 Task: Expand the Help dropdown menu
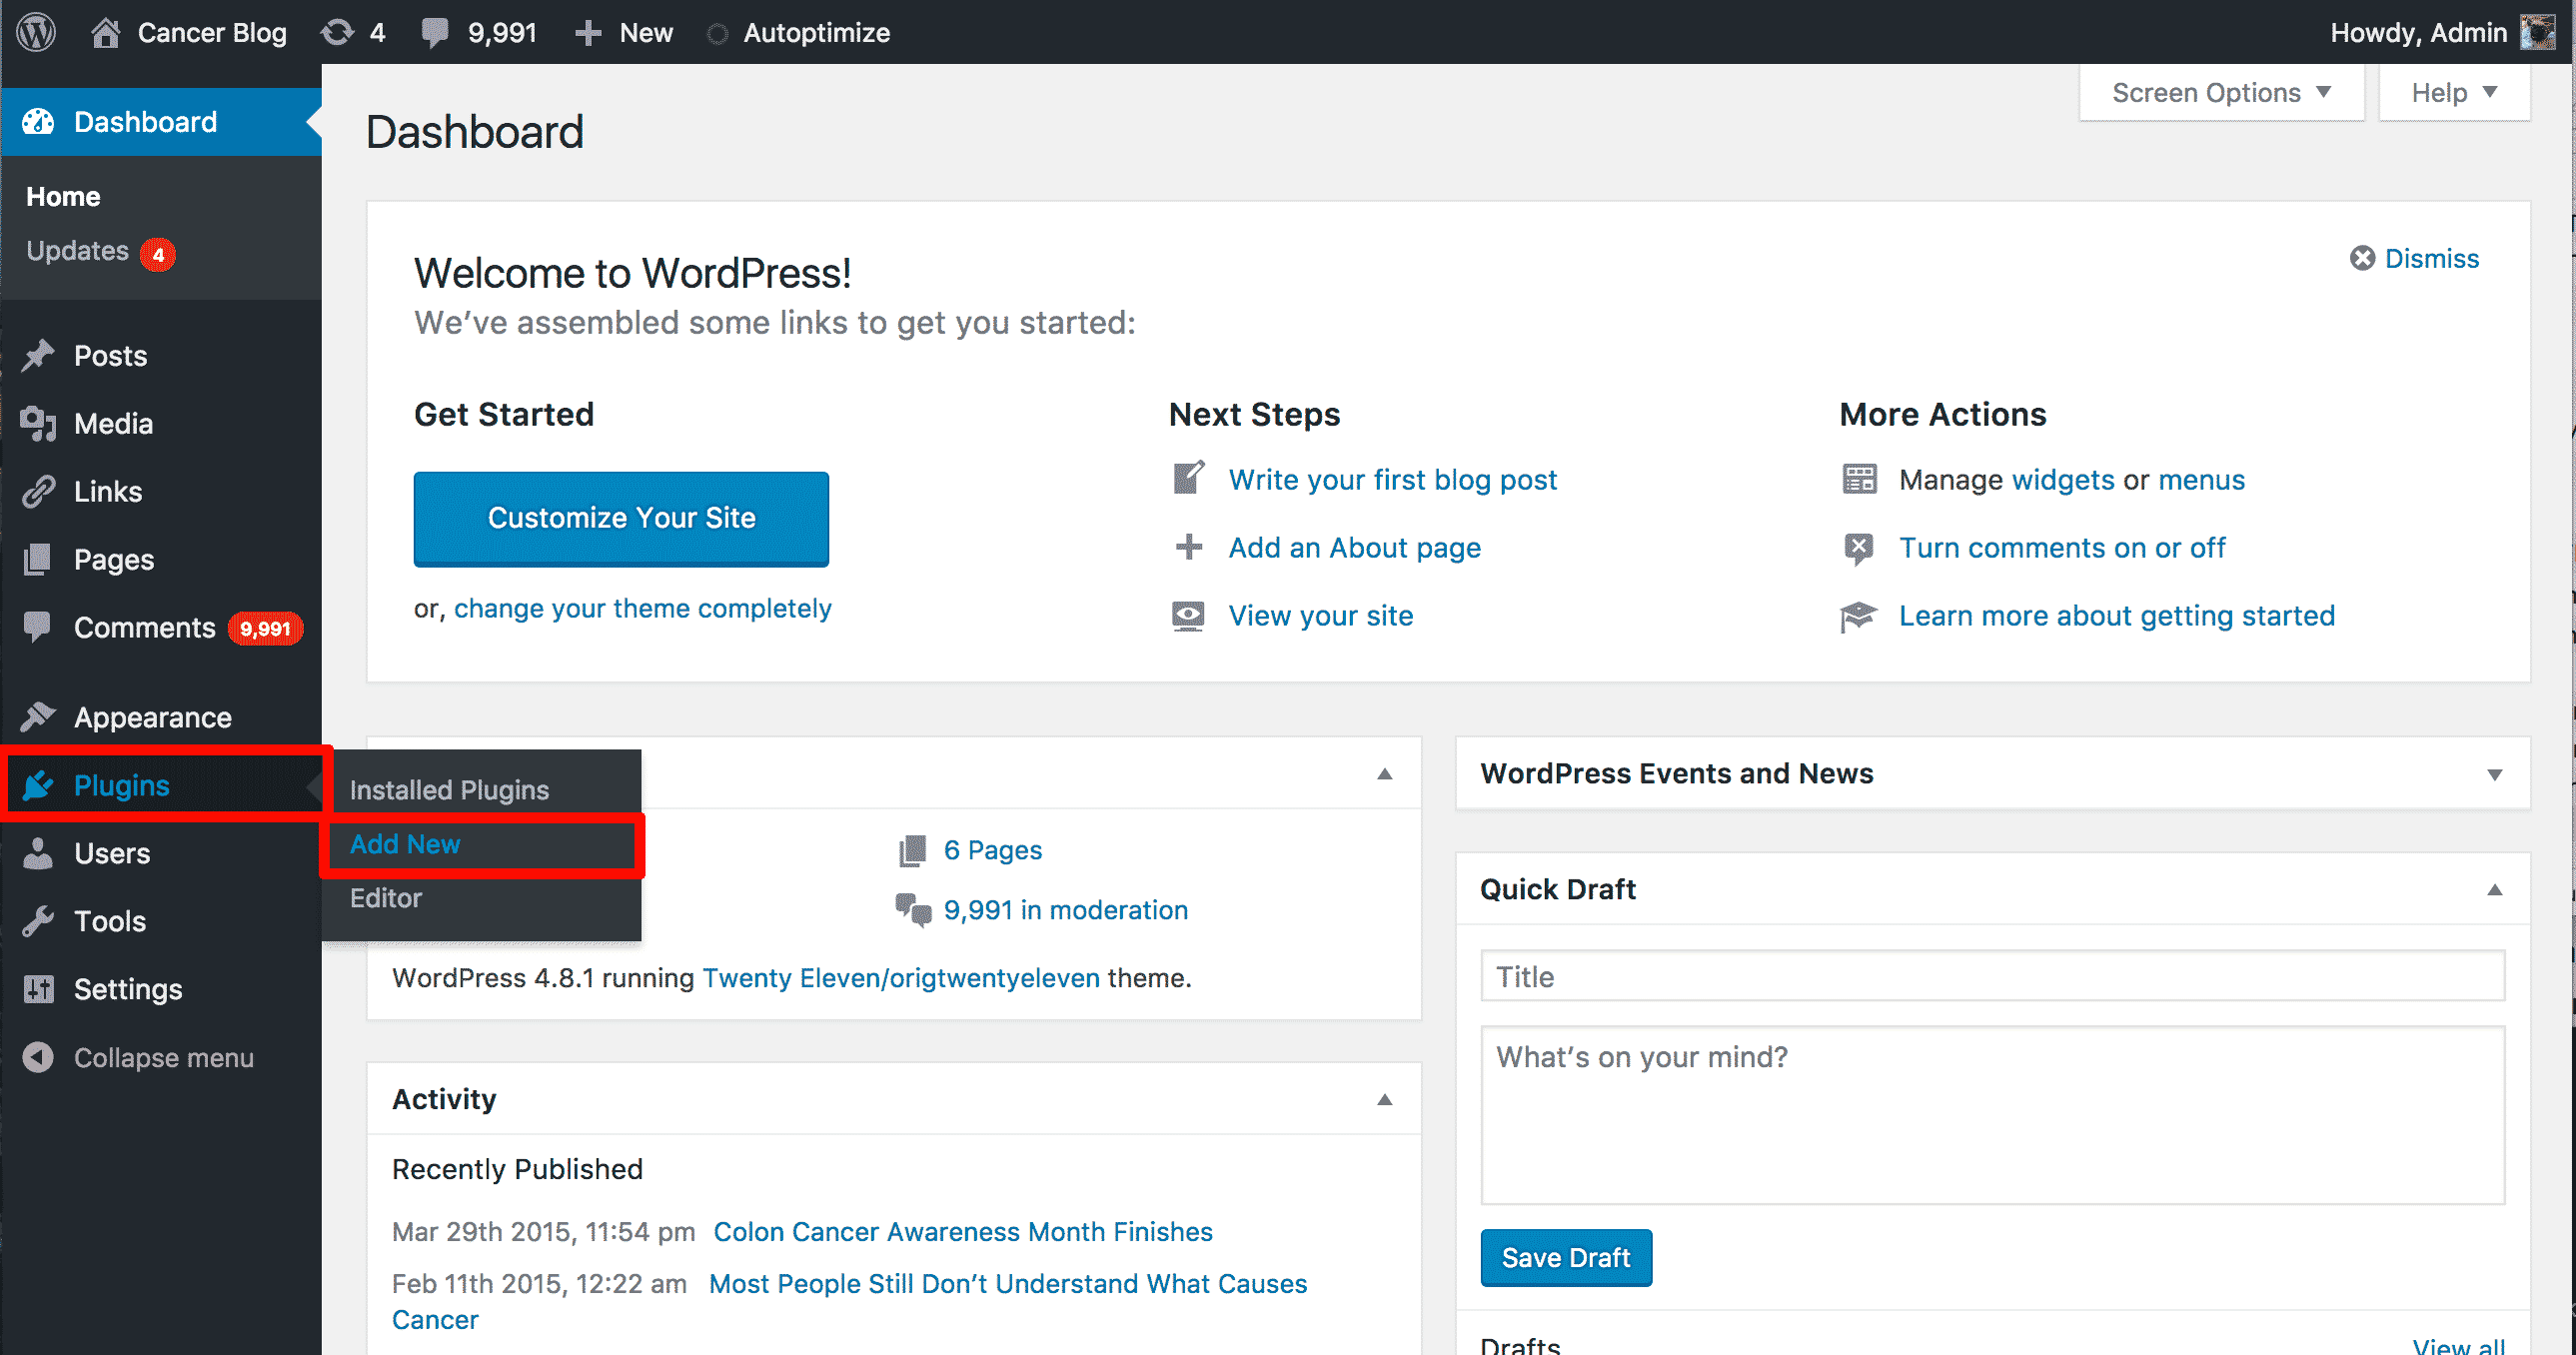click(2460, 94)
